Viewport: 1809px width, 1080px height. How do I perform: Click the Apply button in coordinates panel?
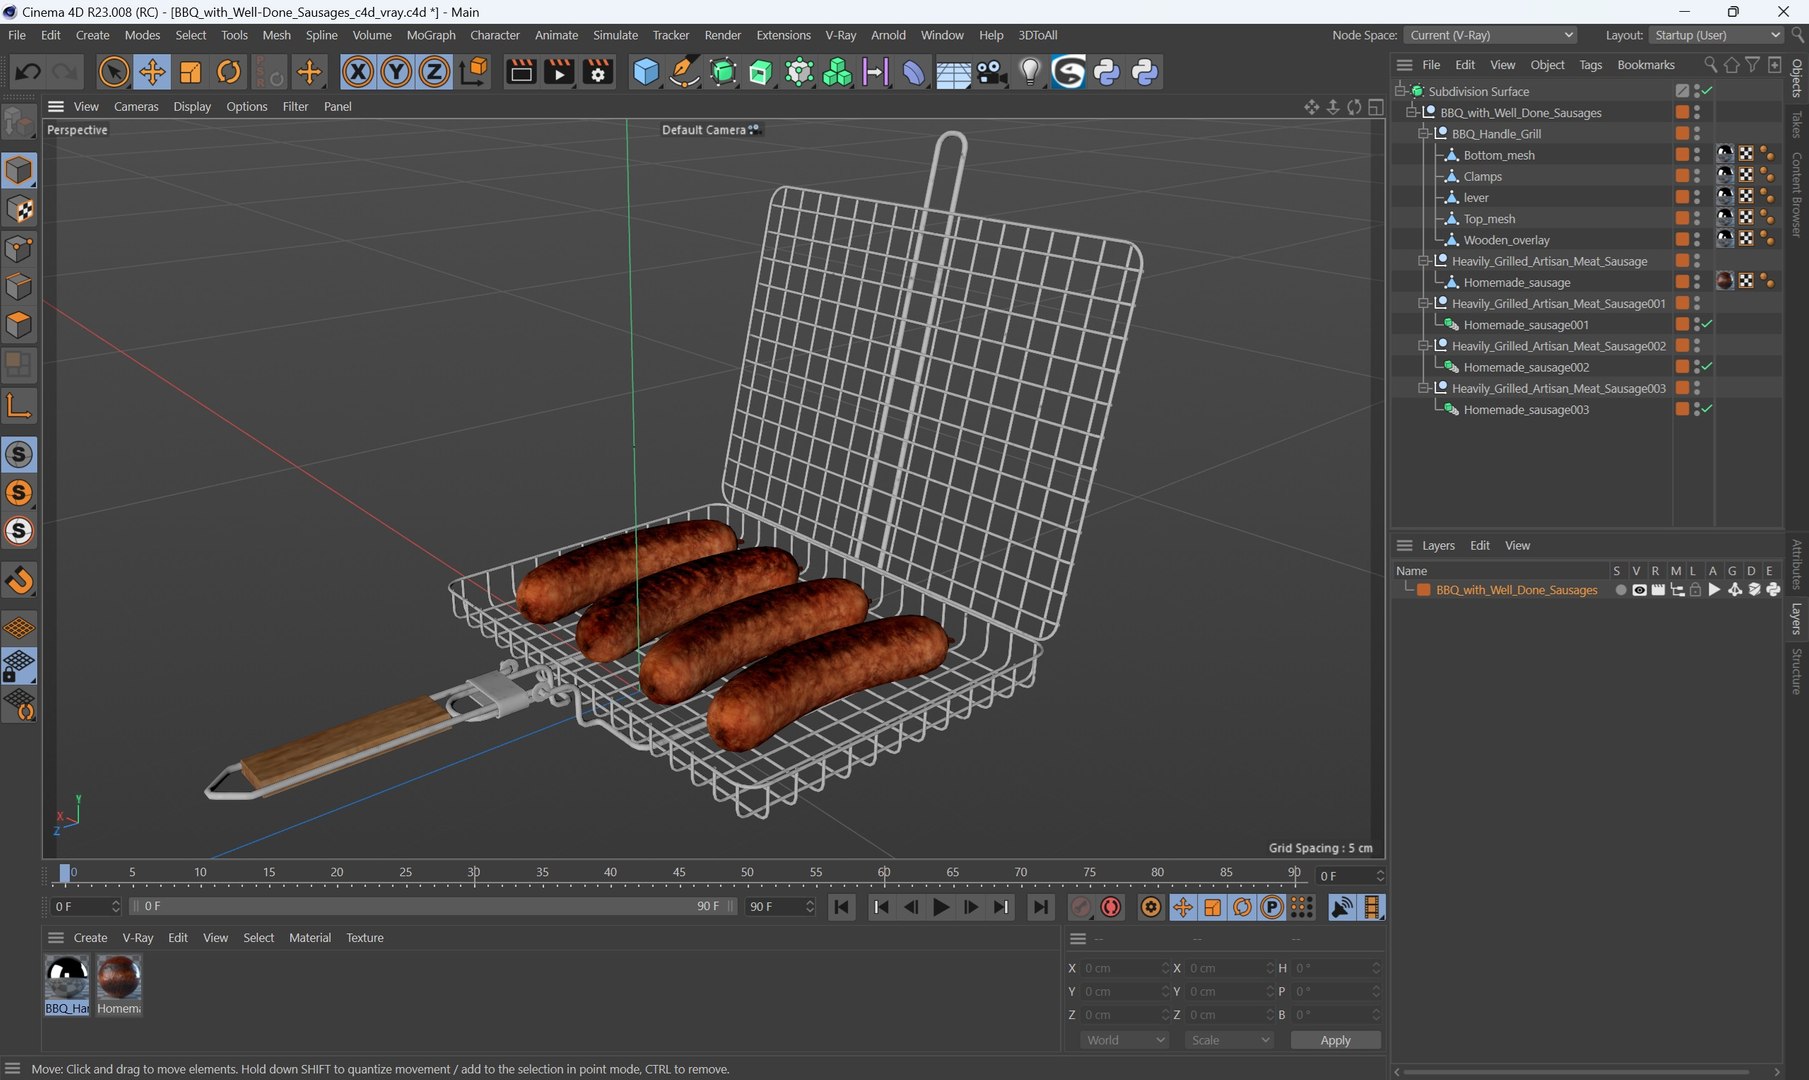pyautogui.click(x=1335, y=1040)
